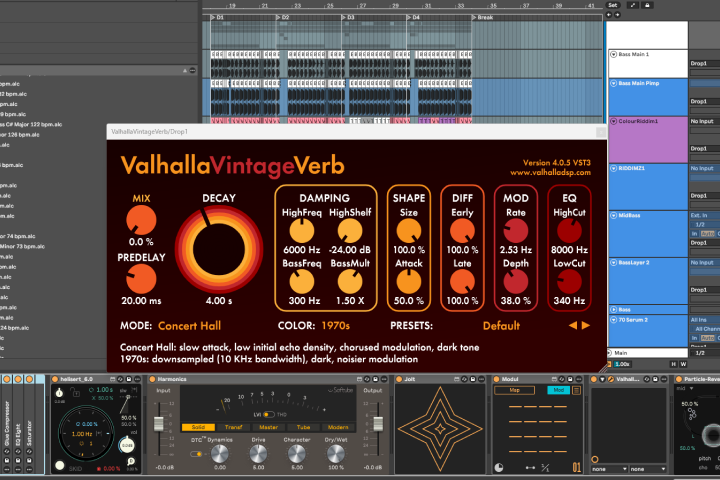
Task: Click the Set locator button
Action: pos(613,5)
